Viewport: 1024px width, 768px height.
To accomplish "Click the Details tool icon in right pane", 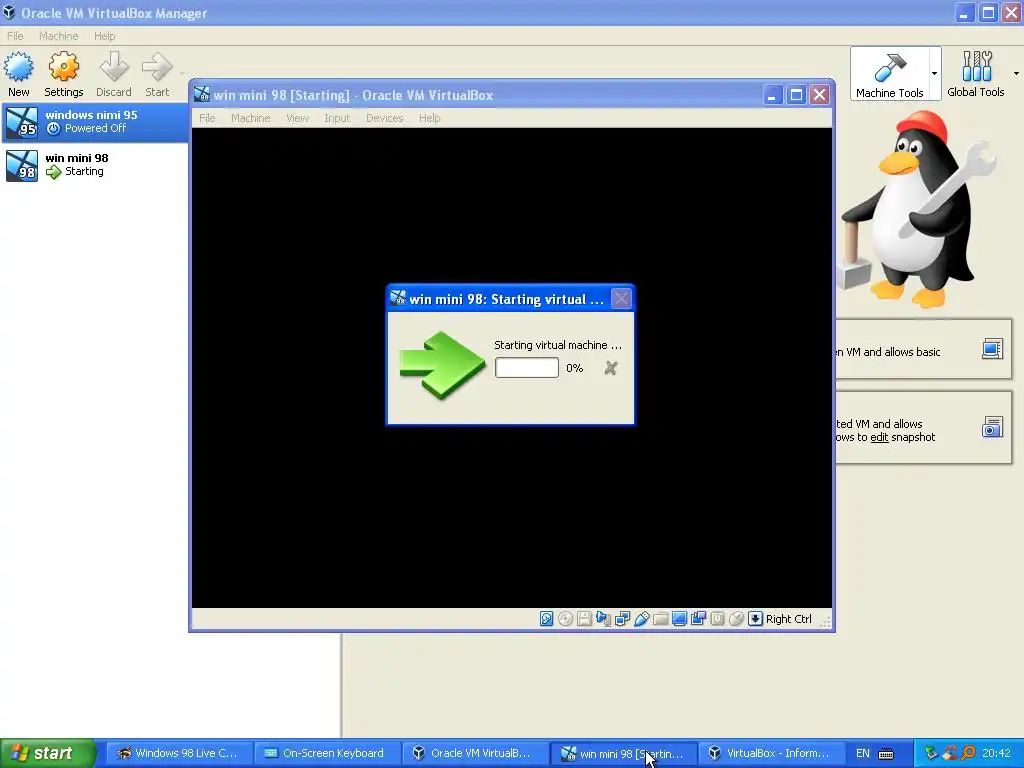I will (x=992, y=349).
